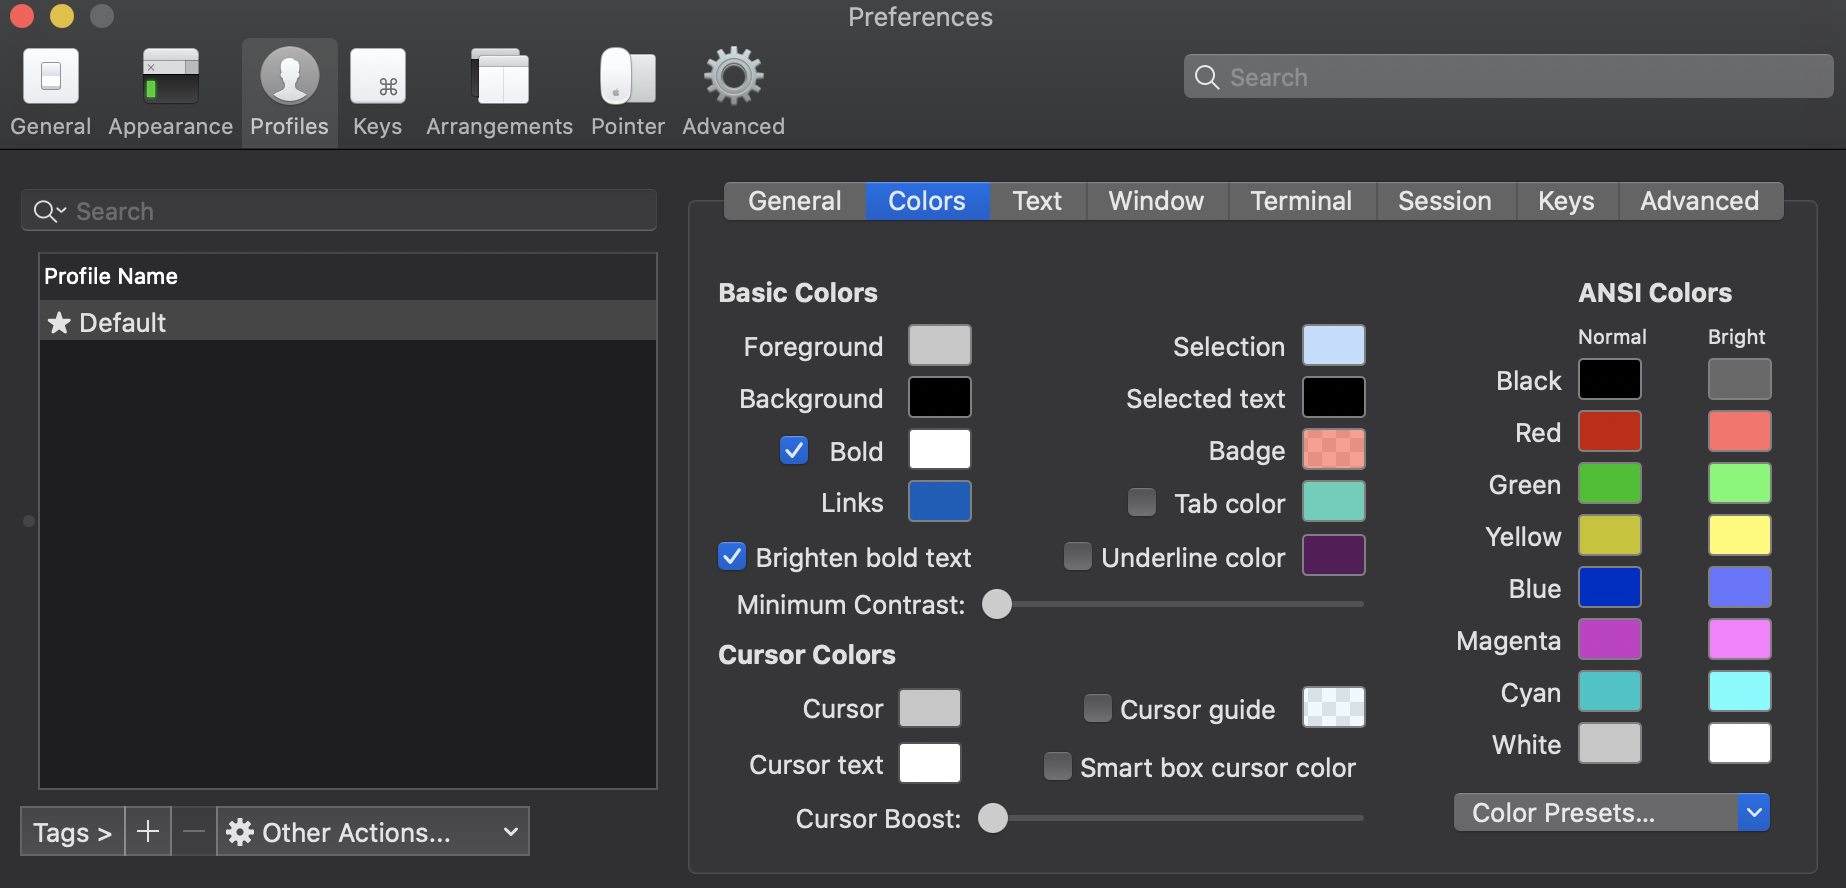
Task: Click the remove profile minus button
Action: (x=194, y=832)
